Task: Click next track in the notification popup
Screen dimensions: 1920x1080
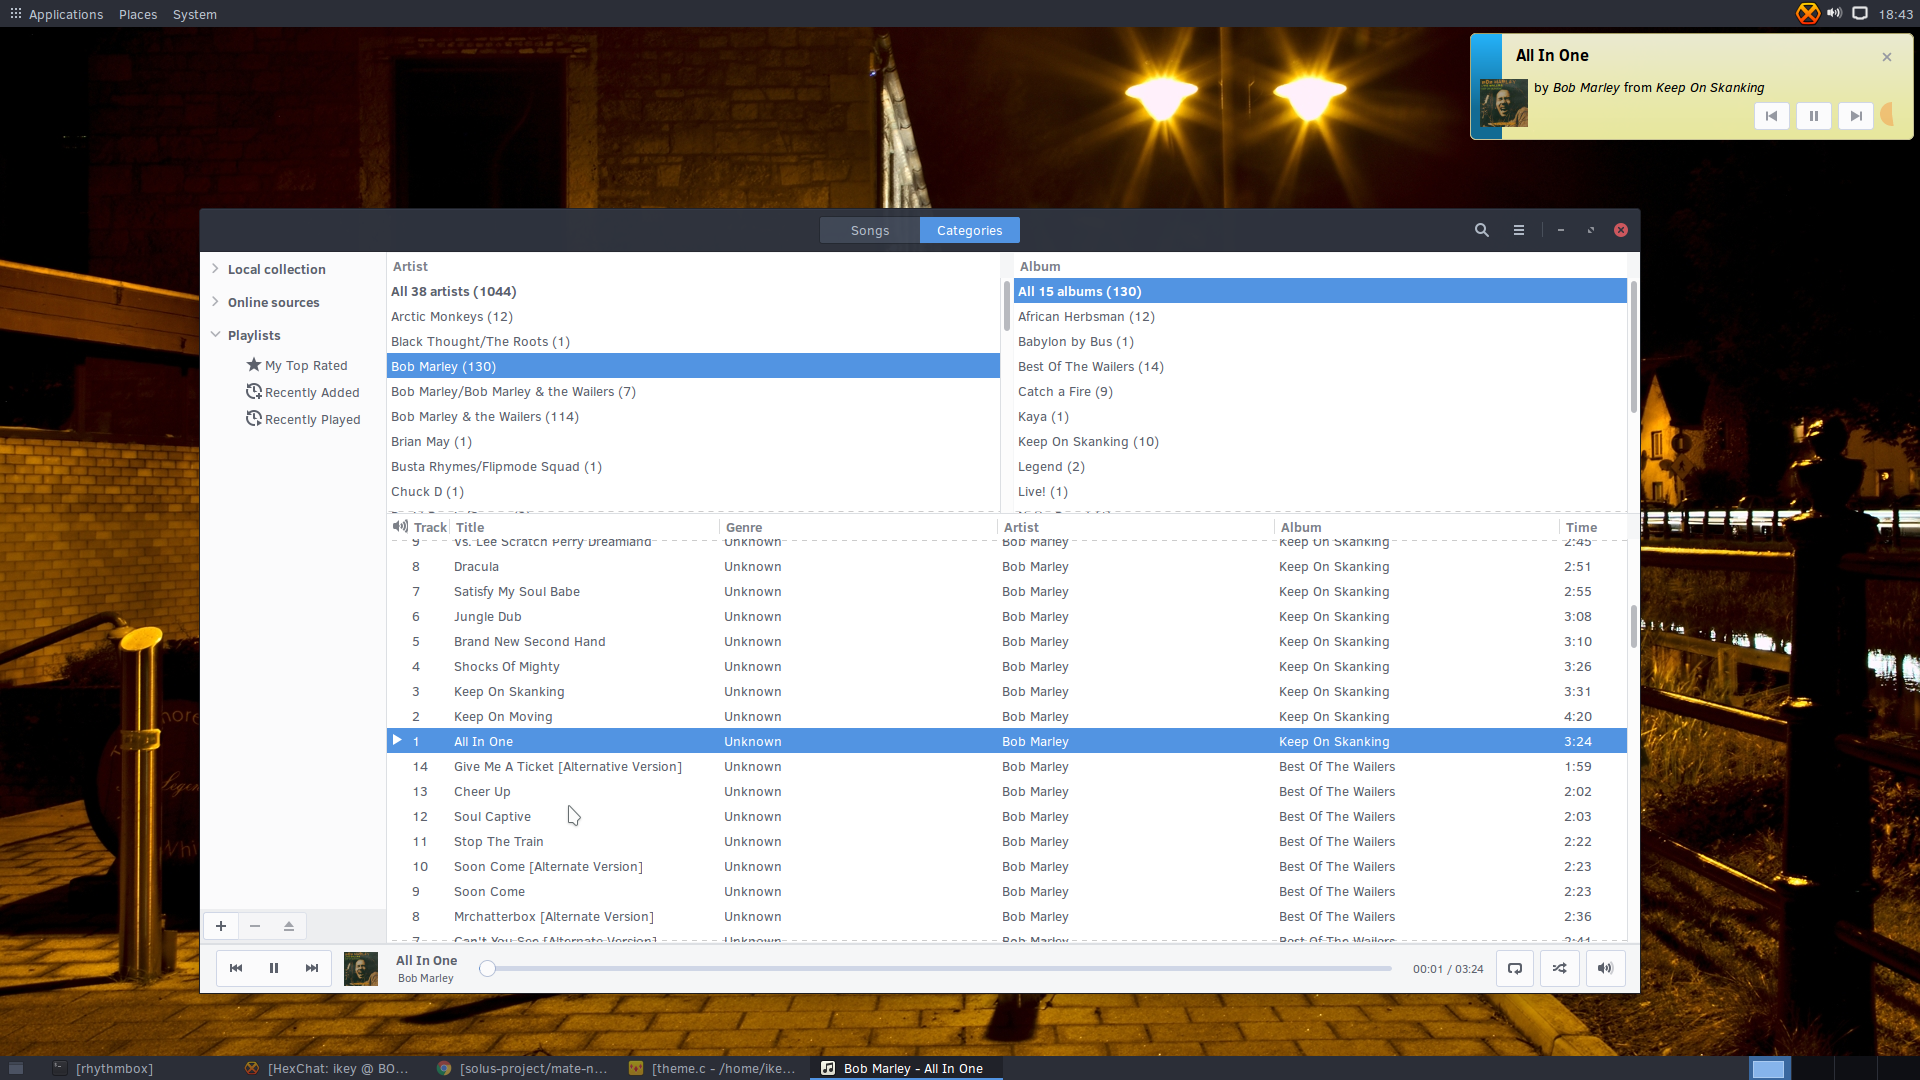Action: (1856, 116)
